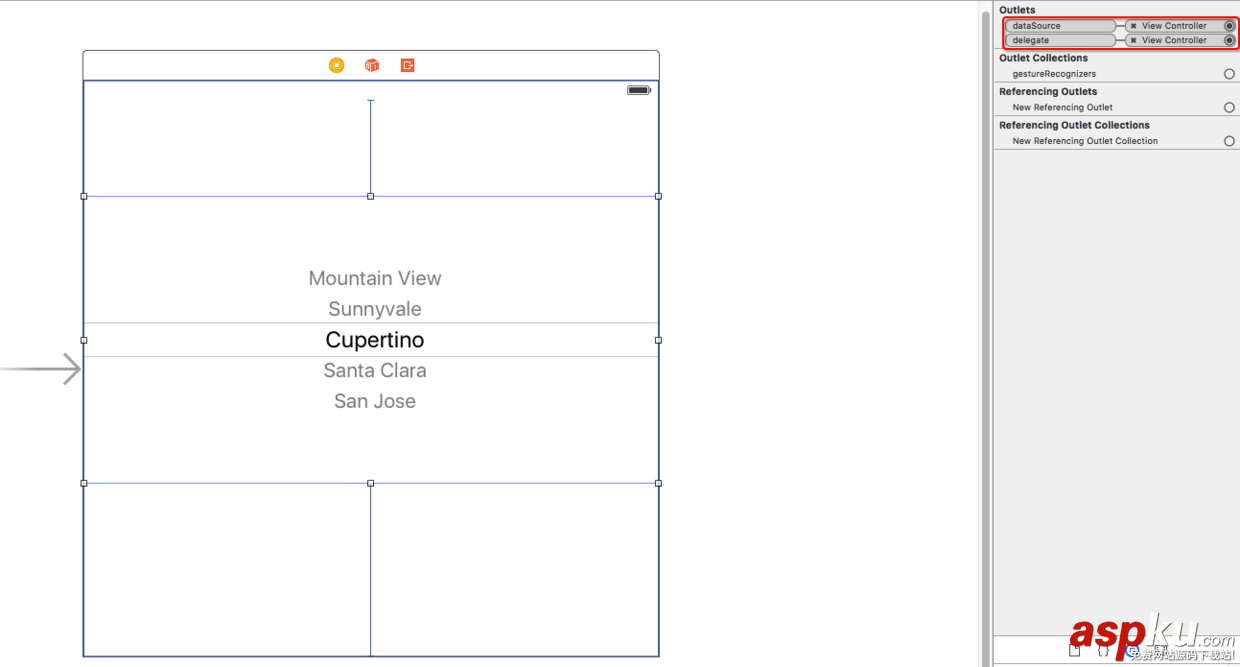The width and height of the screenshot is (1240, 667).
Task: Click the dataSource outlet connection circle
Action: pyautogui.click(x=1229, y=26)
